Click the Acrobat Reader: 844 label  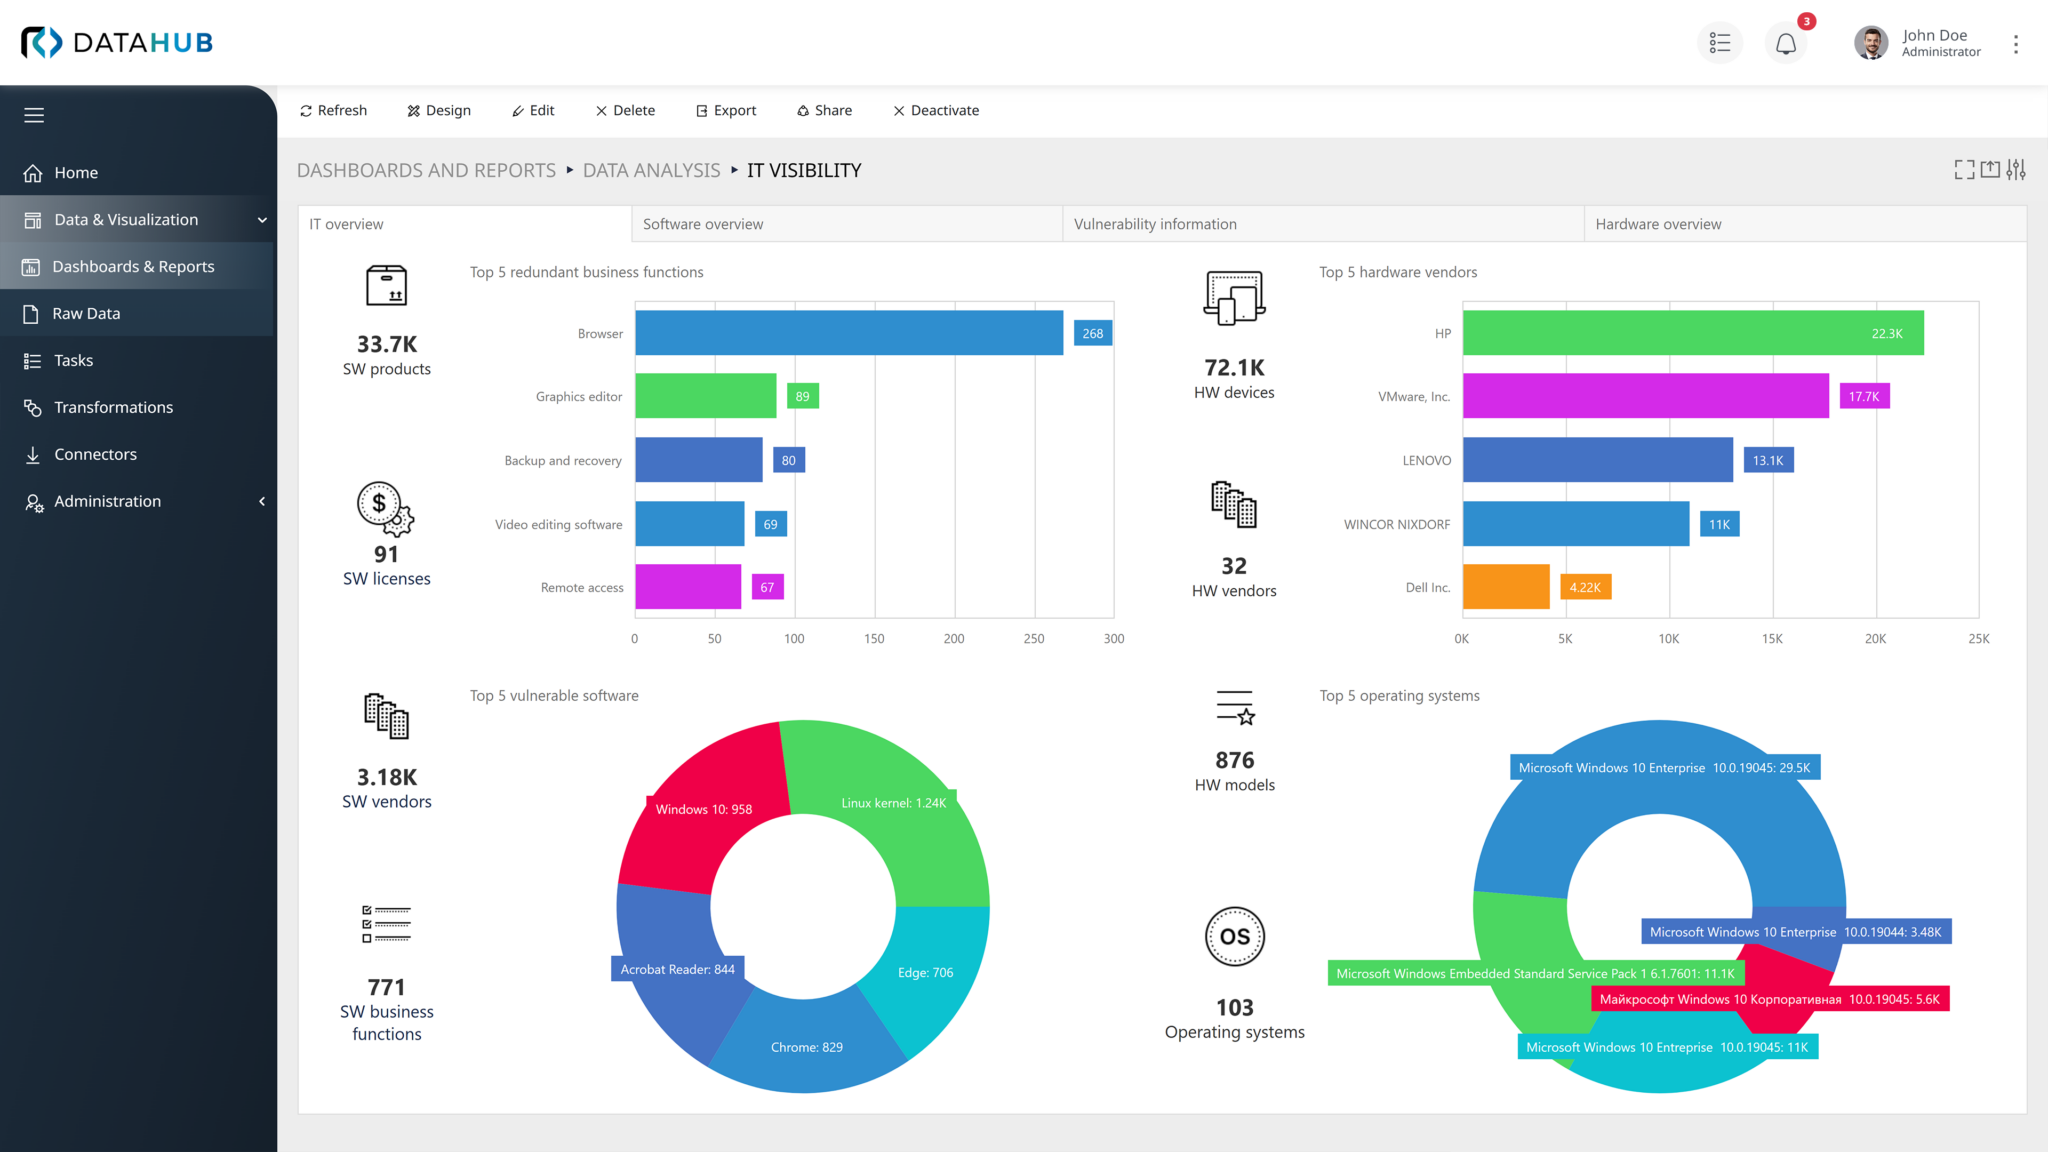click(x=677, y=969)
